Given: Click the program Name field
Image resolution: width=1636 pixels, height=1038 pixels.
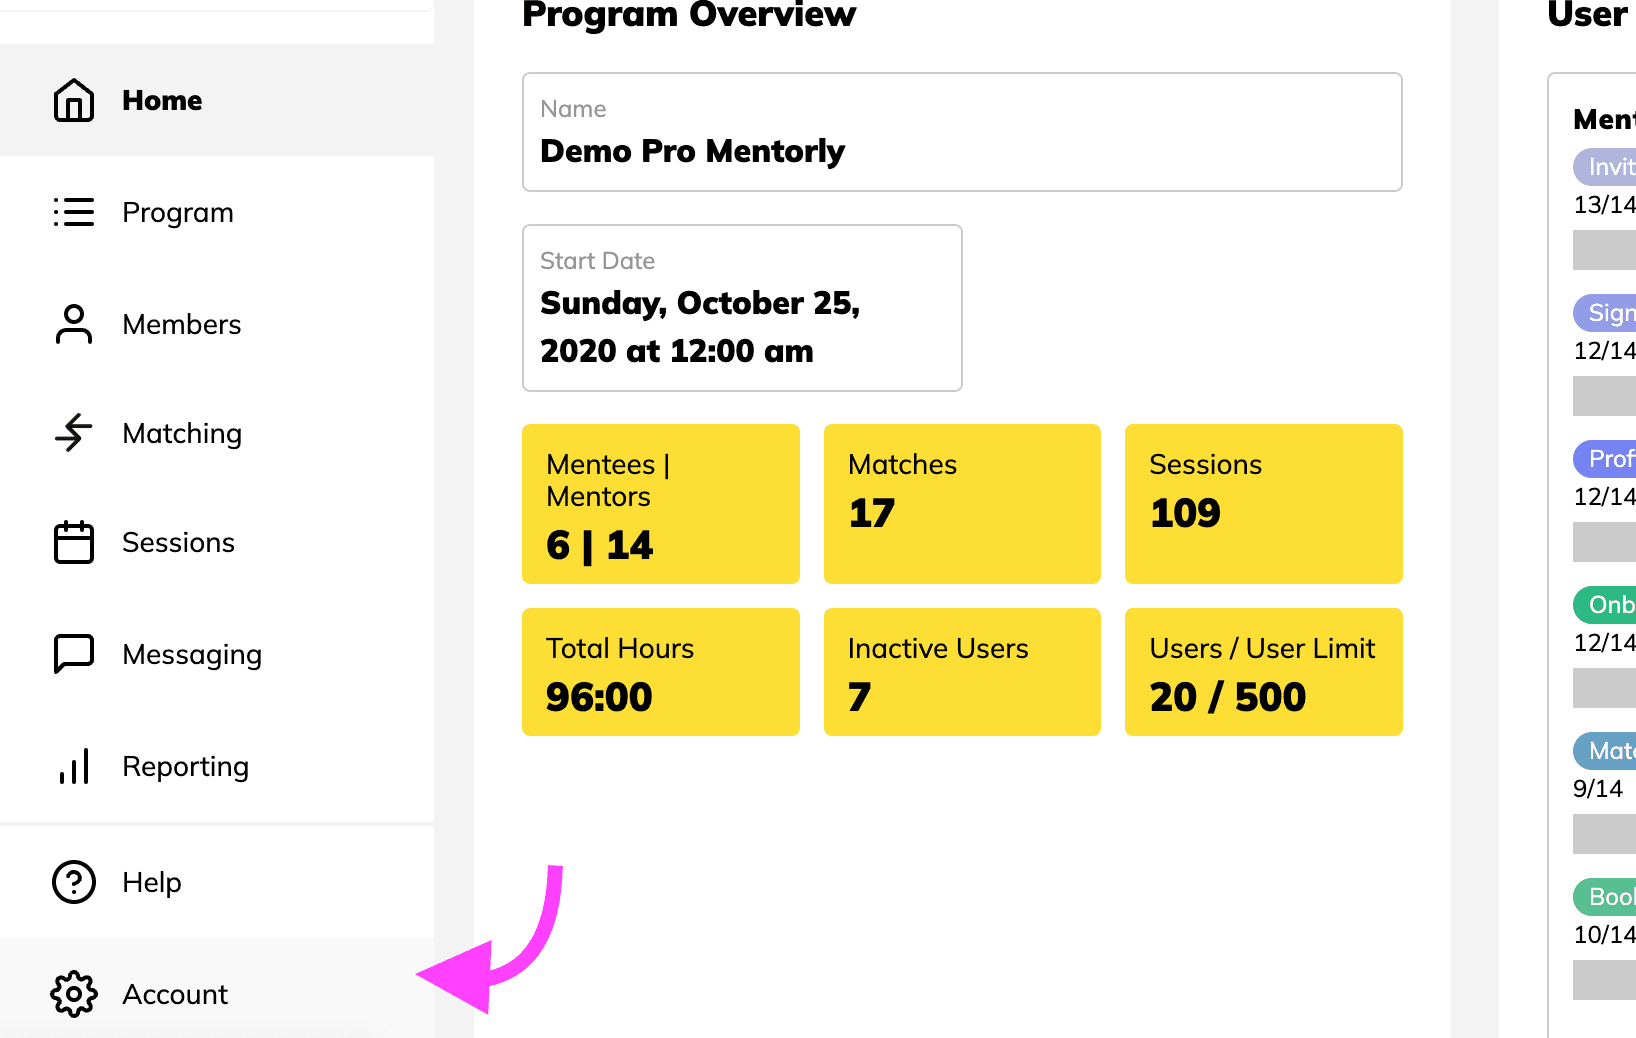Looking at the screenshot, I should [962, 132].
